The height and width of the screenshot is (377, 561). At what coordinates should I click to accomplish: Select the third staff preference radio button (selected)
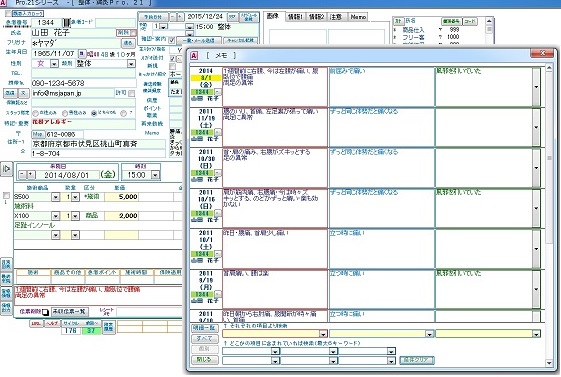point(94,113)
